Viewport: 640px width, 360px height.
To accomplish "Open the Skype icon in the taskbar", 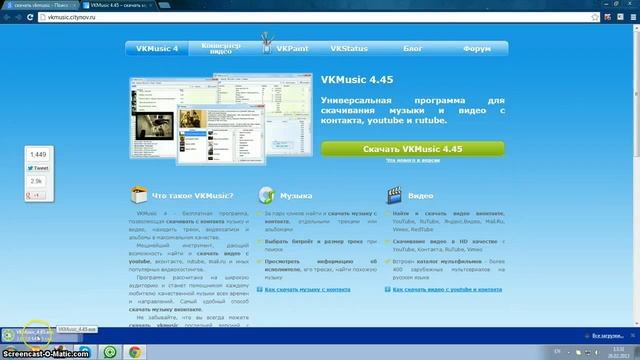I will (x=84, y=352).
